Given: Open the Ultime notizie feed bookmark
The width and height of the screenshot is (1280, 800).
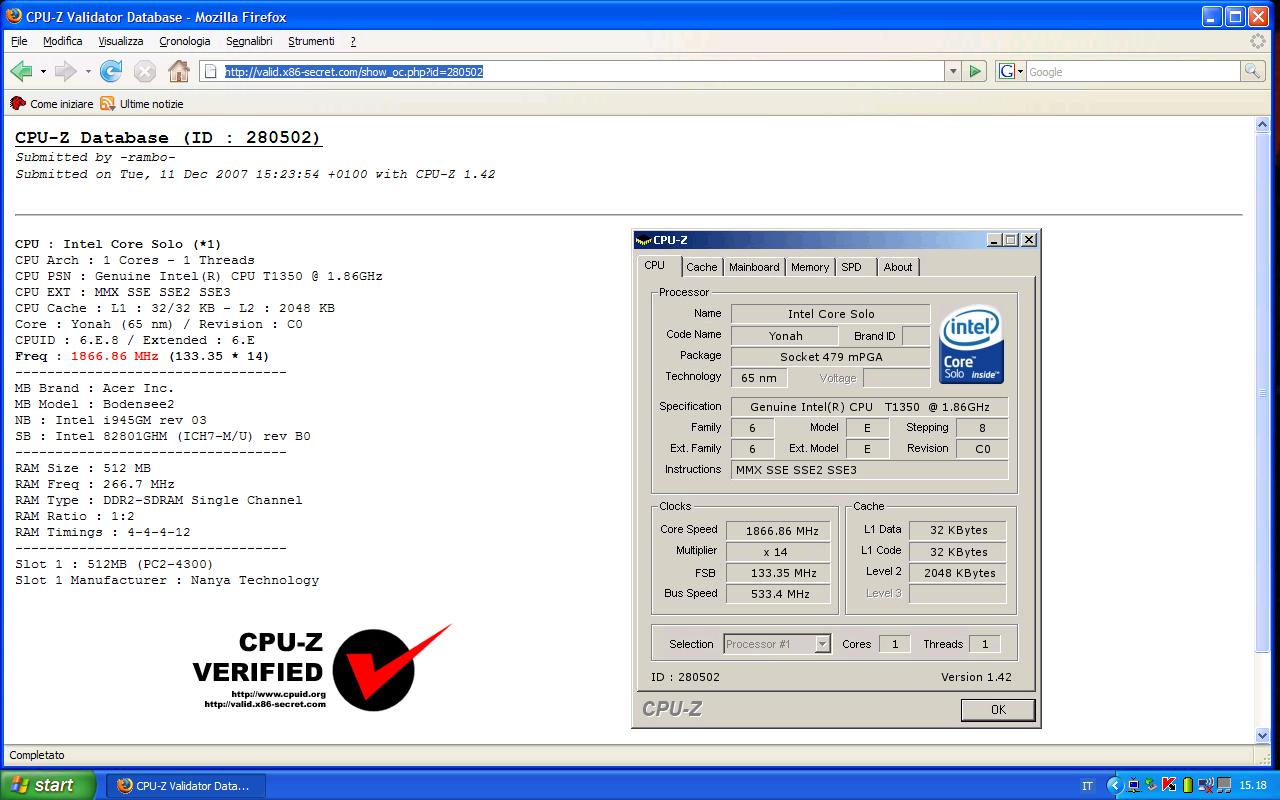Looking at the screenshot, I should click(x=142, y=104).
